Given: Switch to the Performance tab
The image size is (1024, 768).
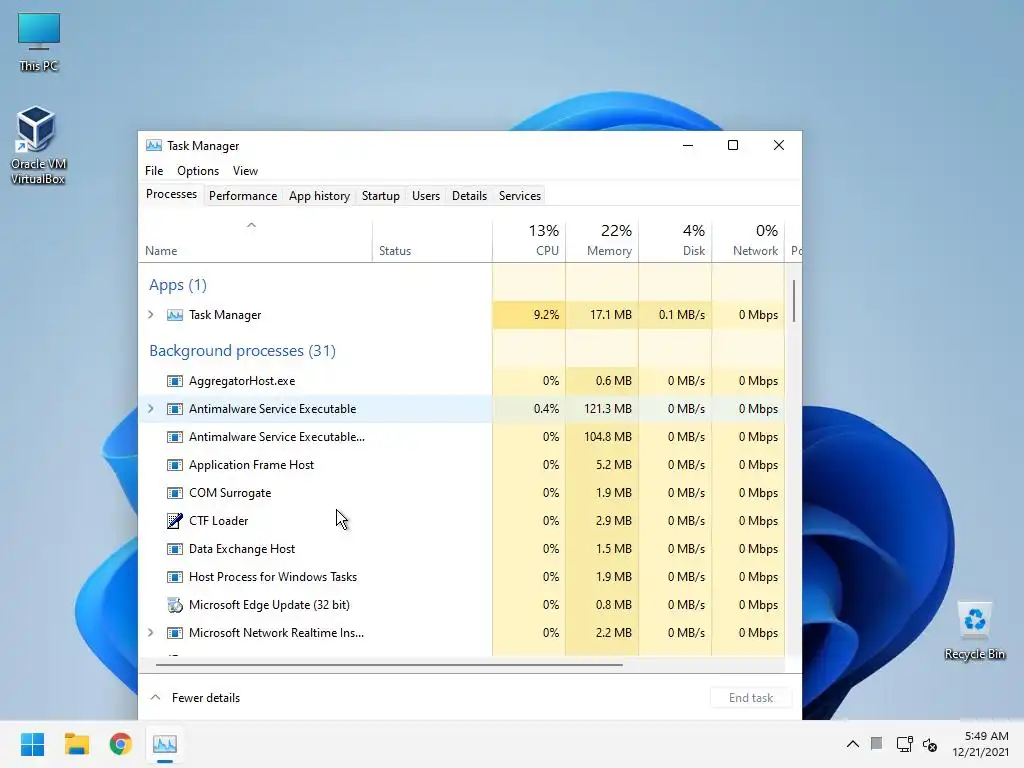Looking at the screenshot, I should pos(243,196).
